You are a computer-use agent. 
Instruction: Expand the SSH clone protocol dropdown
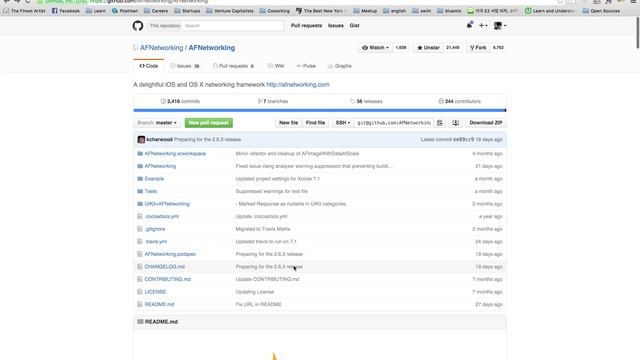(342, 123)
